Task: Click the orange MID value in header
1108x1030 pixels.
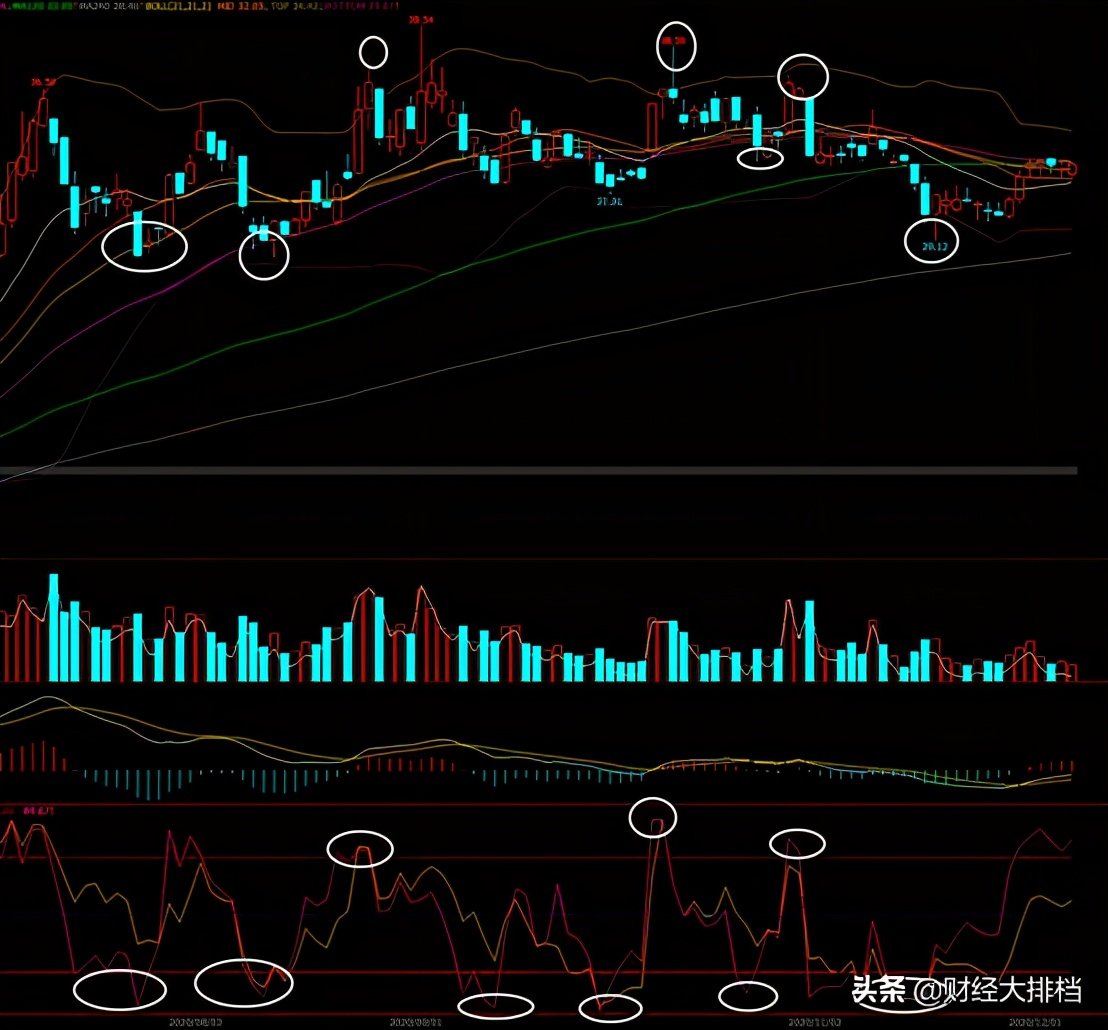Action: (x=241, y=6)
